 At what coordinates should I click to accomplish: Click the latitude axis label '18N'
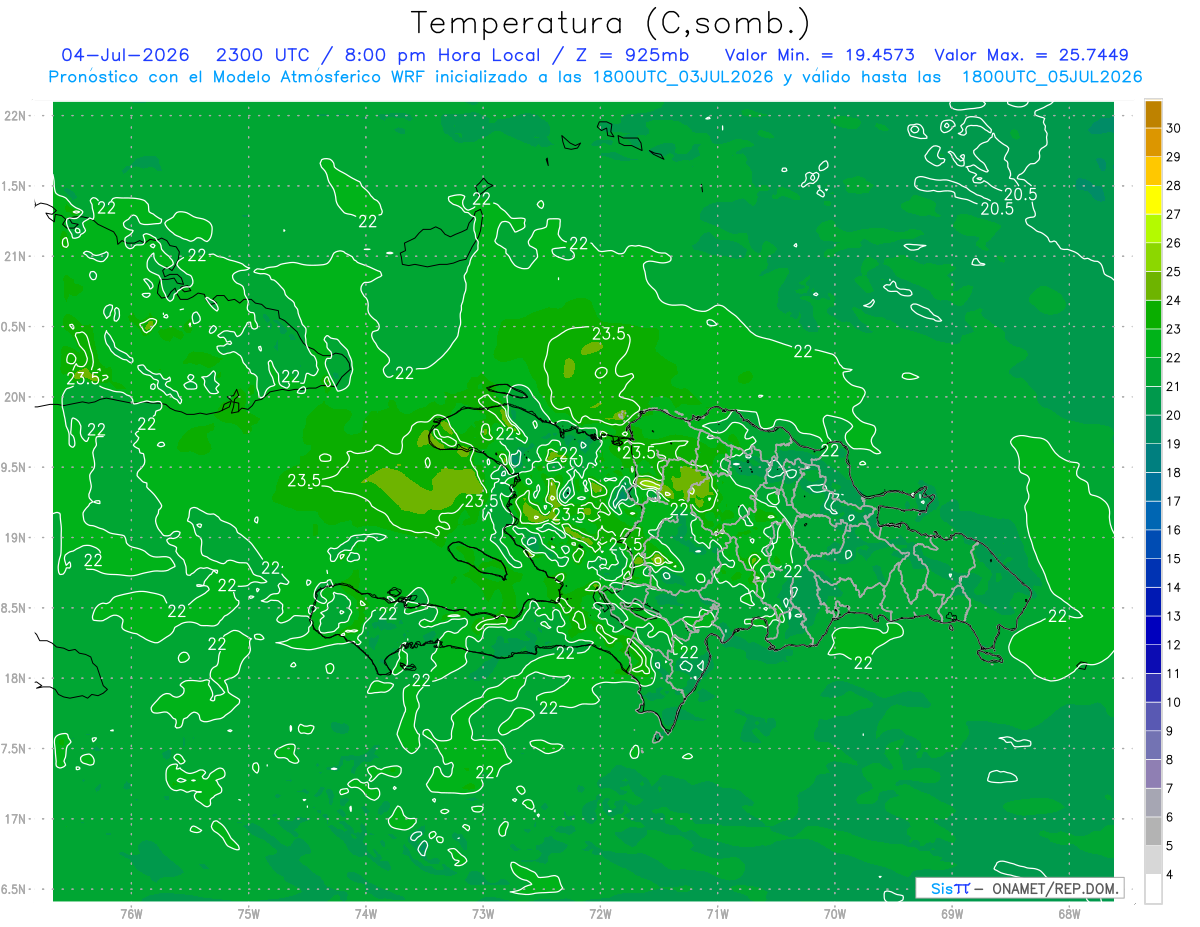click(16, 679)
